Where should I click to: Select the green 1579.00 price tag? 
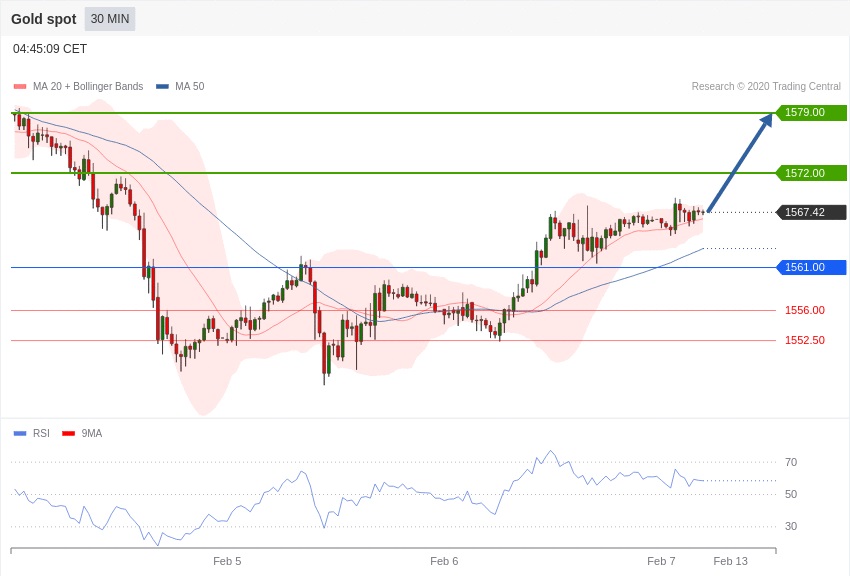[811, 113]
